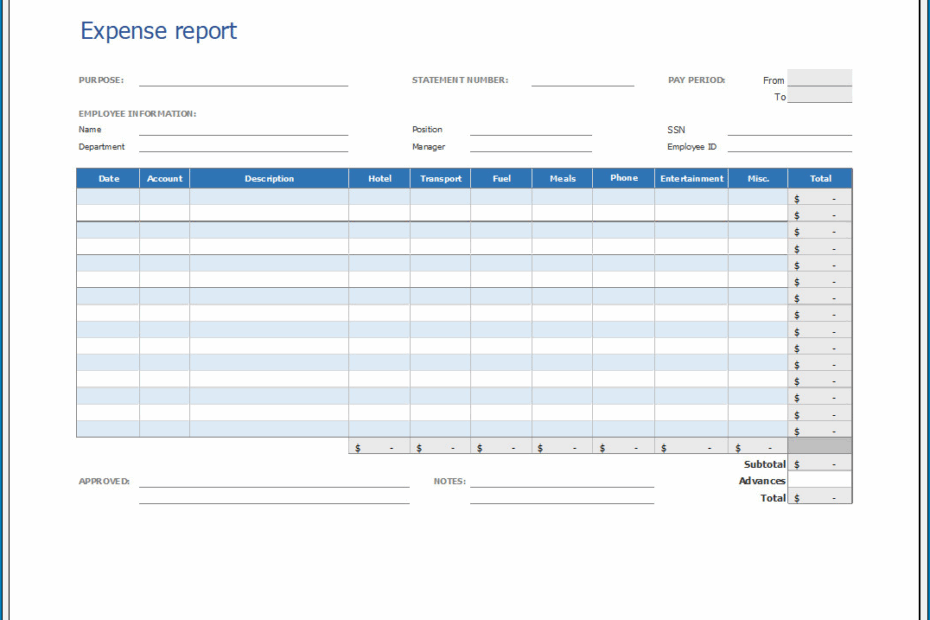This screenshot has height=620, width=930.
Task: Select the Employee ID field
Action: click(x=790, y=147)
